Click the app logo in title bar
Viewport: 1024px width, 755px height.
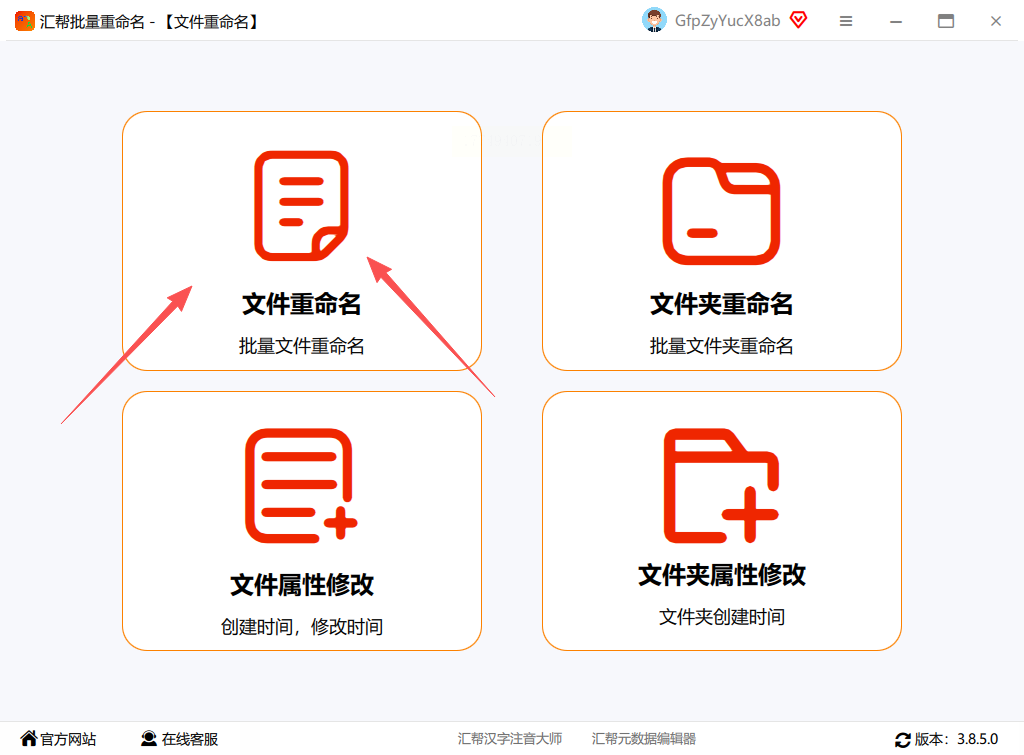click(x=24, y=21)
